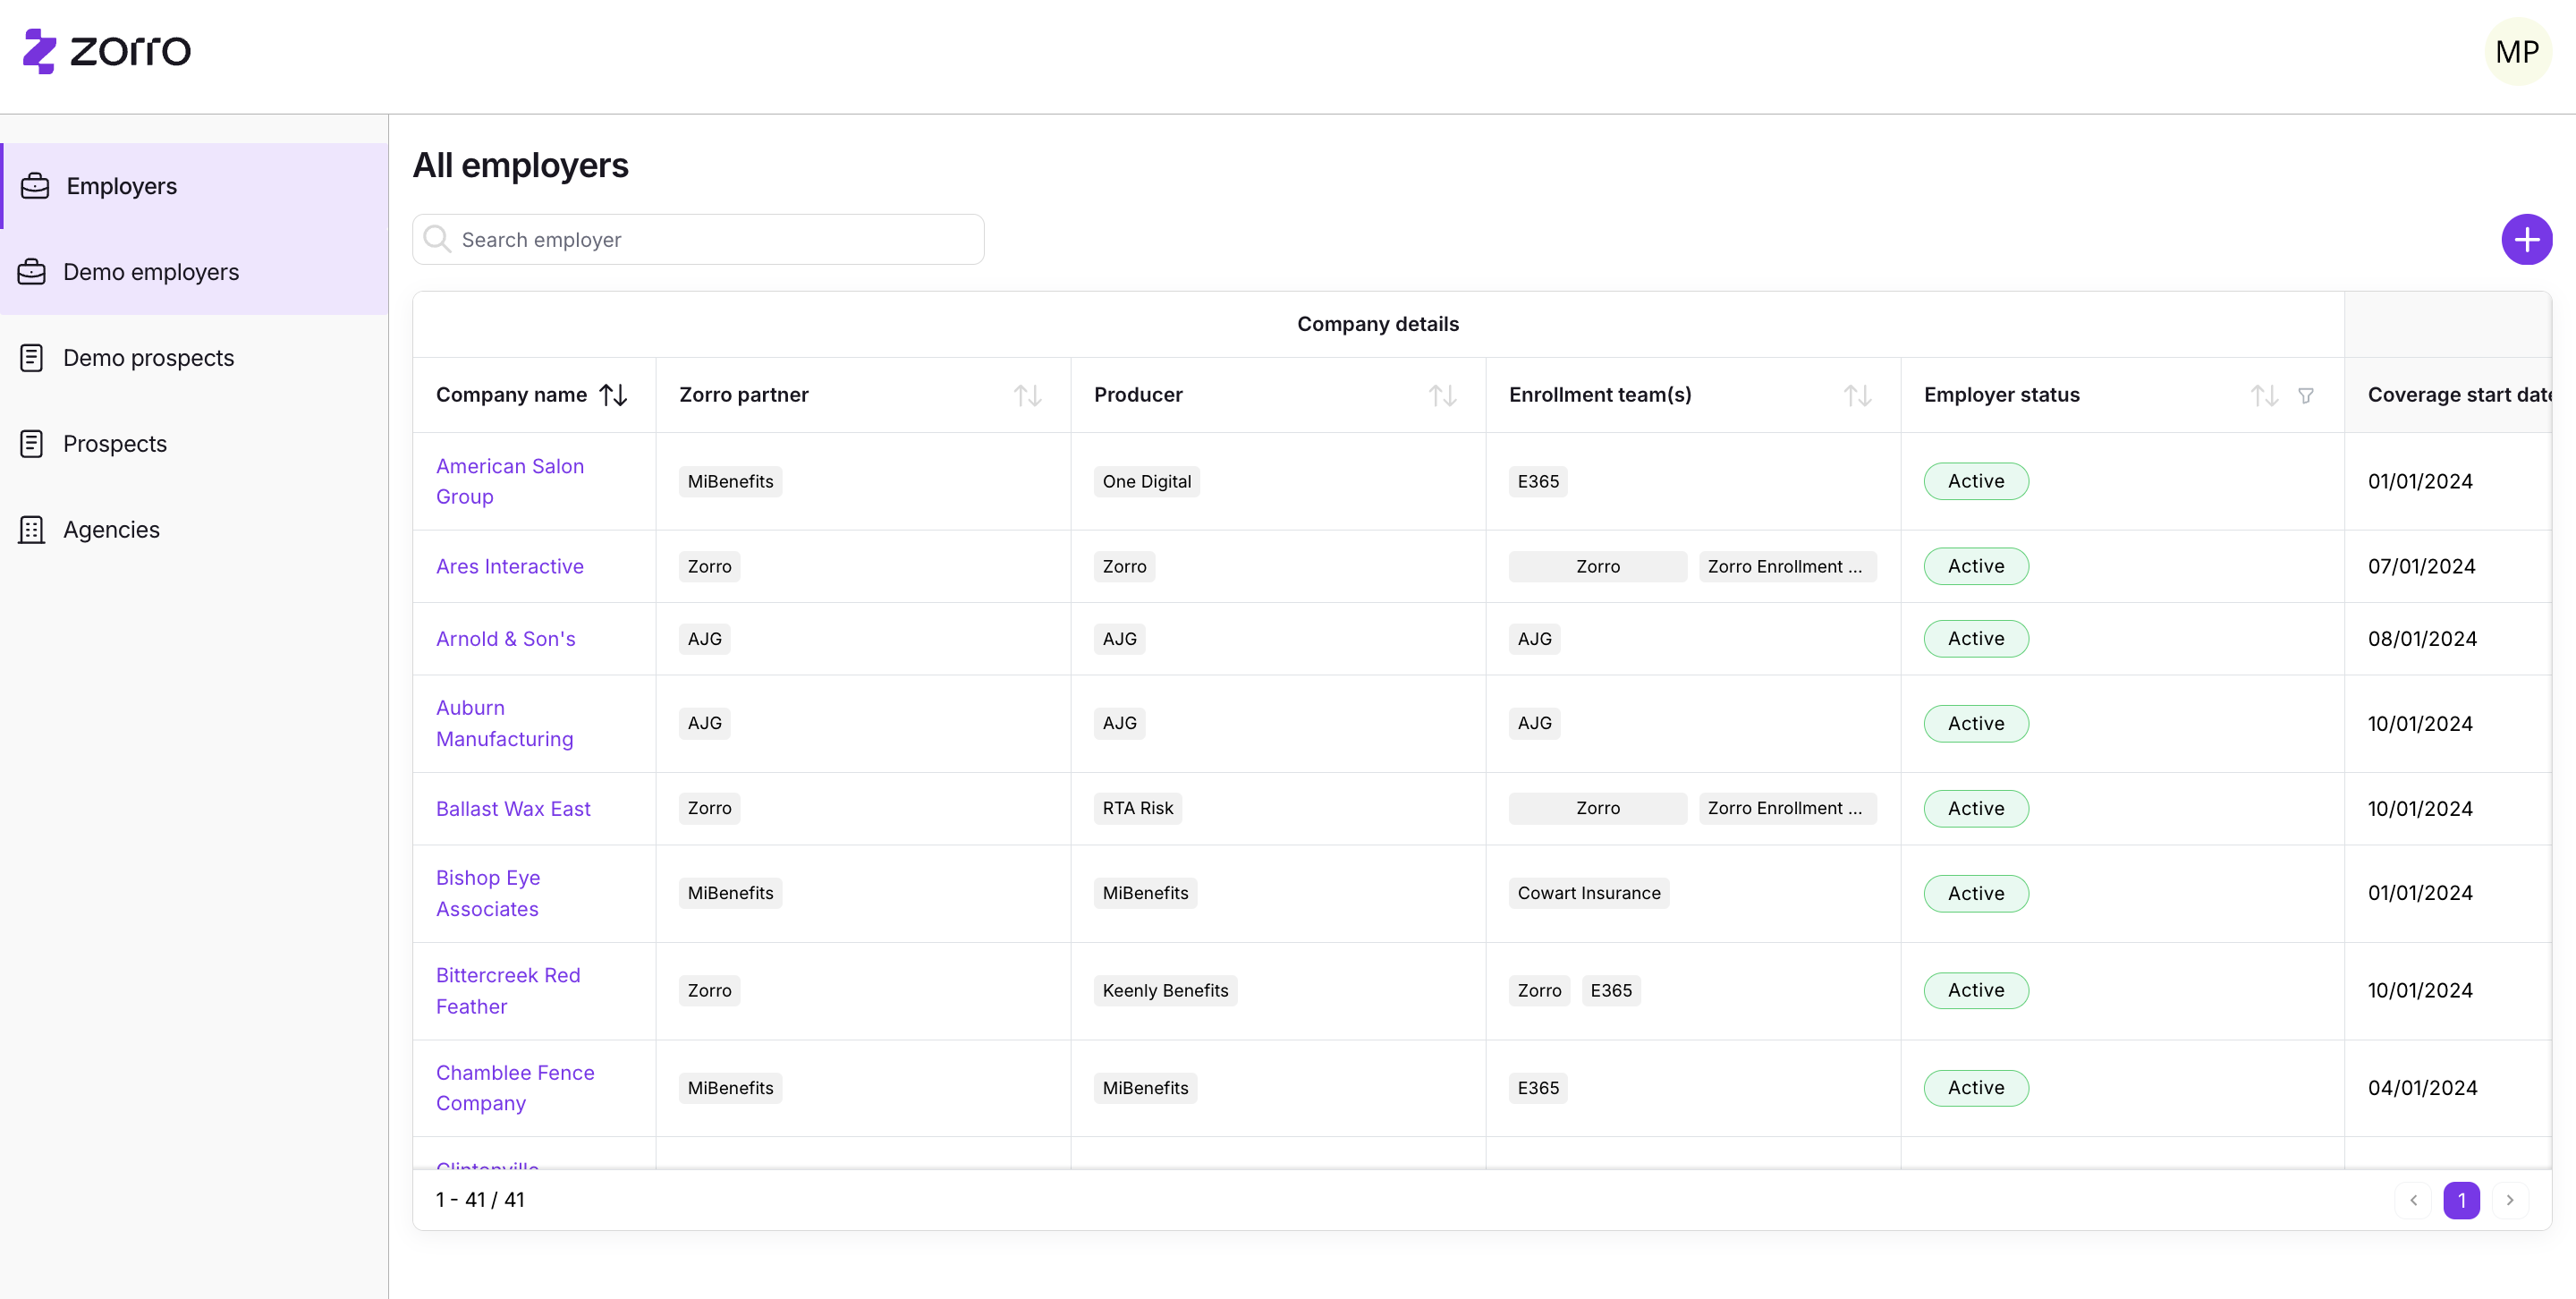The width and height of the screenshot is (2576, 1299).
Task: Sort by Producer column
Action: coord(1443,395)
